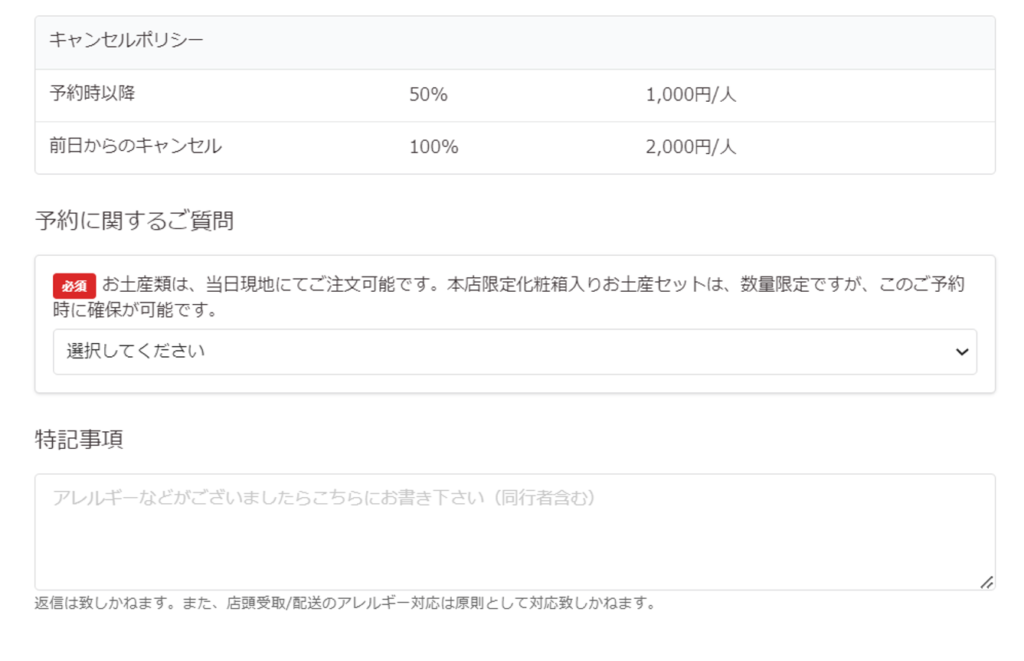
Task: Click the chevron arrow of the souvenir dropdown
Action: click(x=961, y=352)
